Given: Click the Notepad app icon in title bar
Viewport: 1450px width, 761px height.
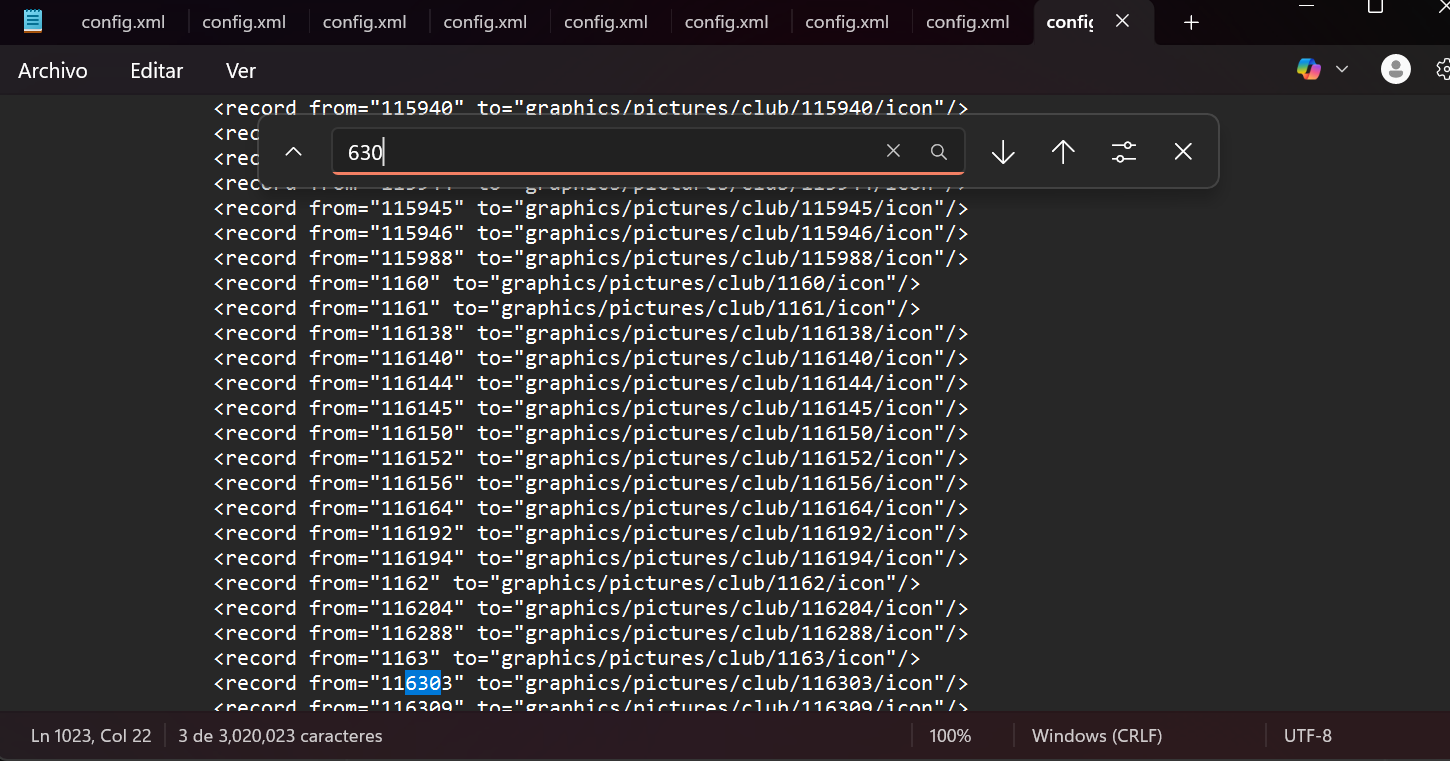Looking at the screenshot, I should 33,21.
